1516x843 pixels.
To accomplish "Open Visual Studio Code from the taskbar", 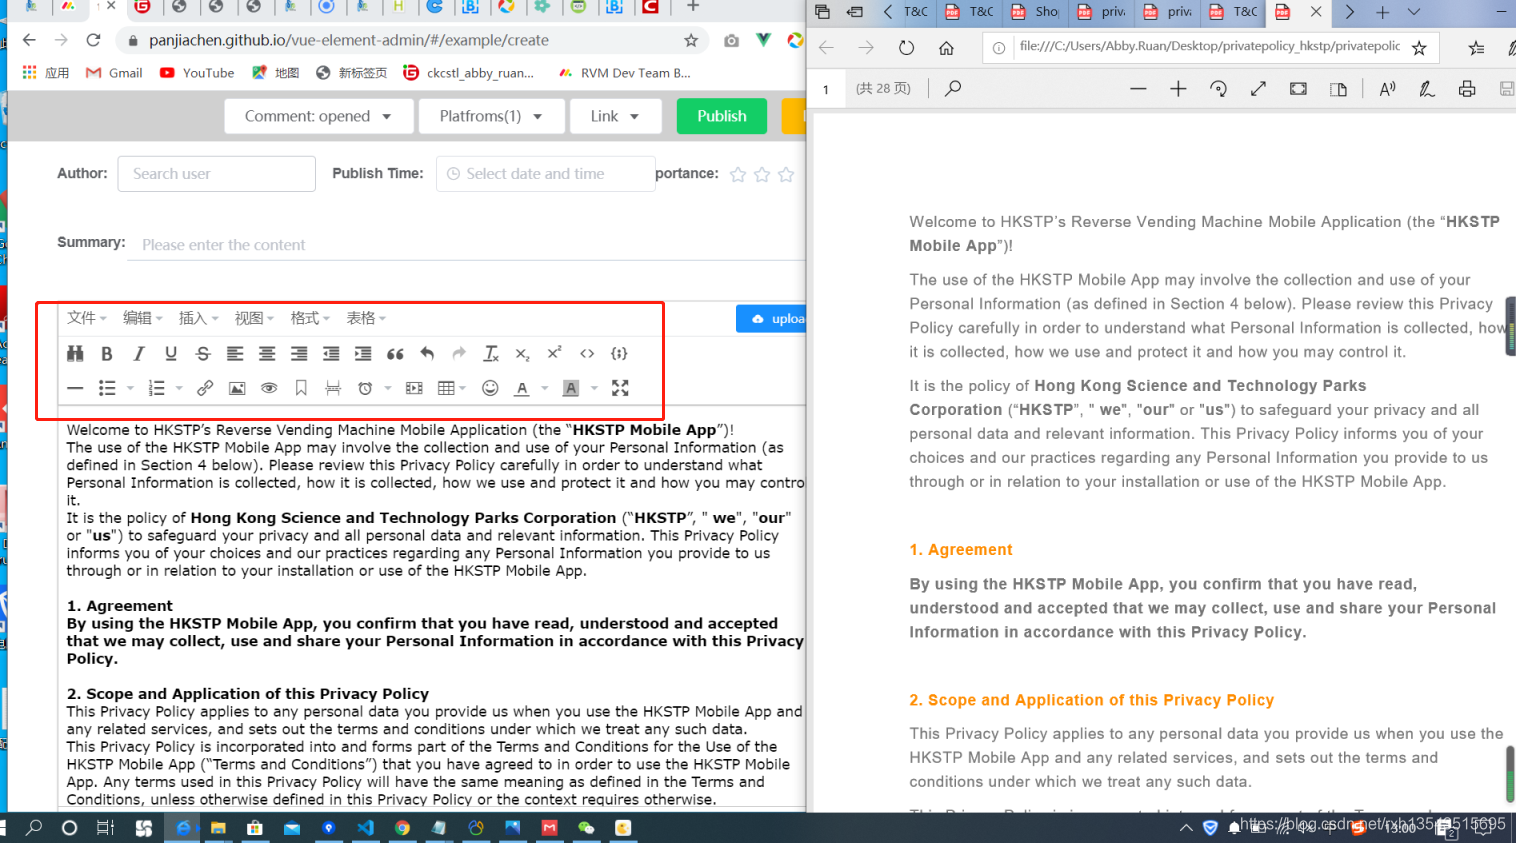I will tap(365, 828).
